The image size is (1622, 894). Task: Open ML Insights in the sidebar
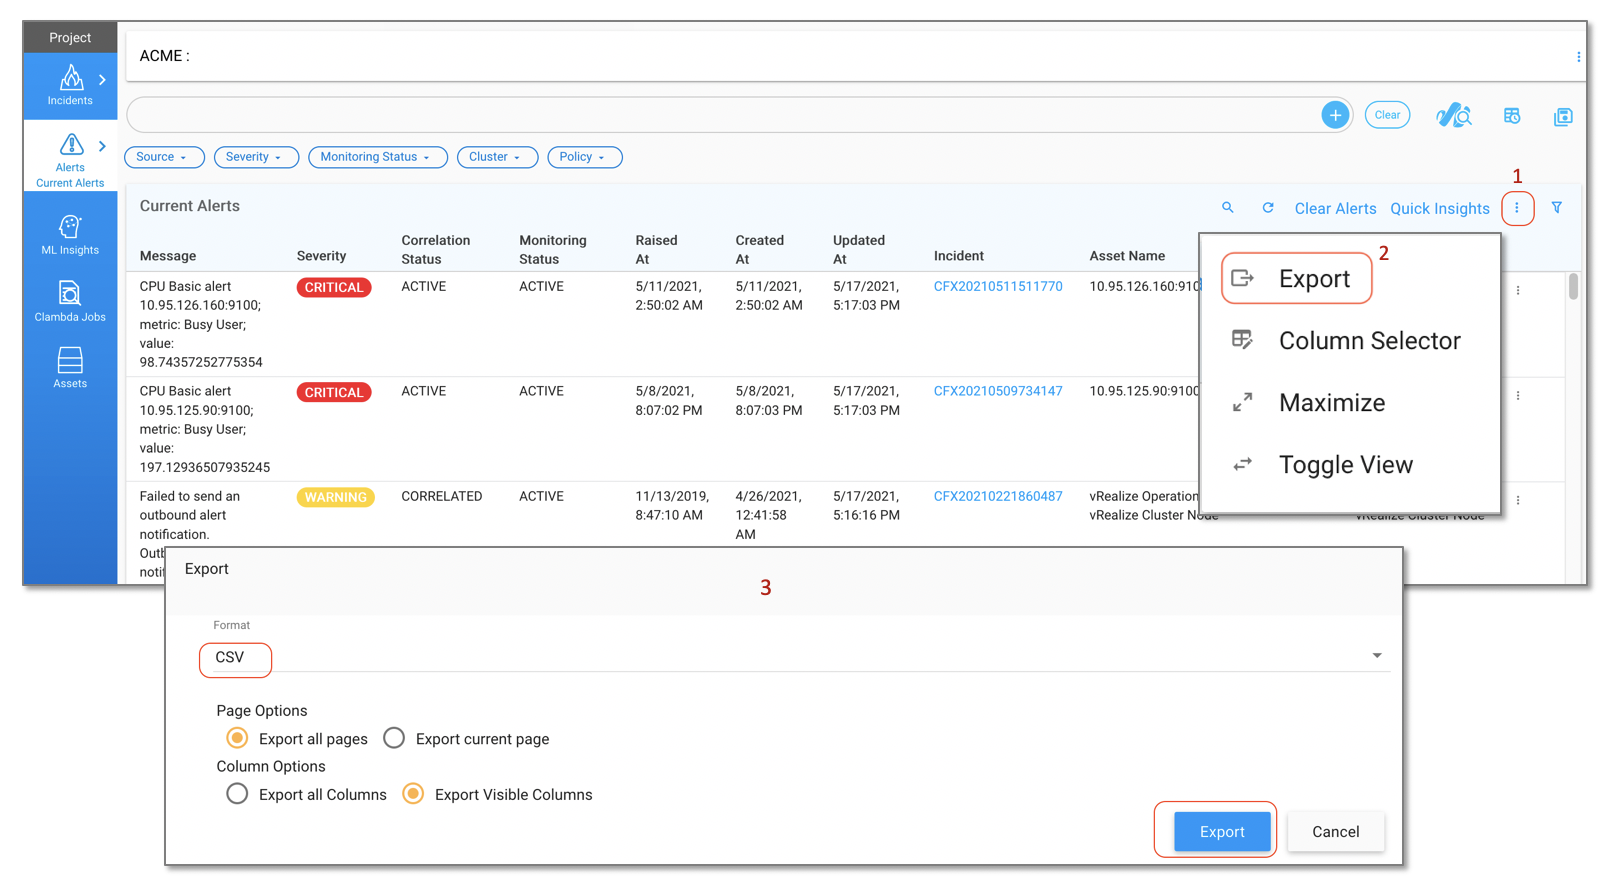click(70, 236)
